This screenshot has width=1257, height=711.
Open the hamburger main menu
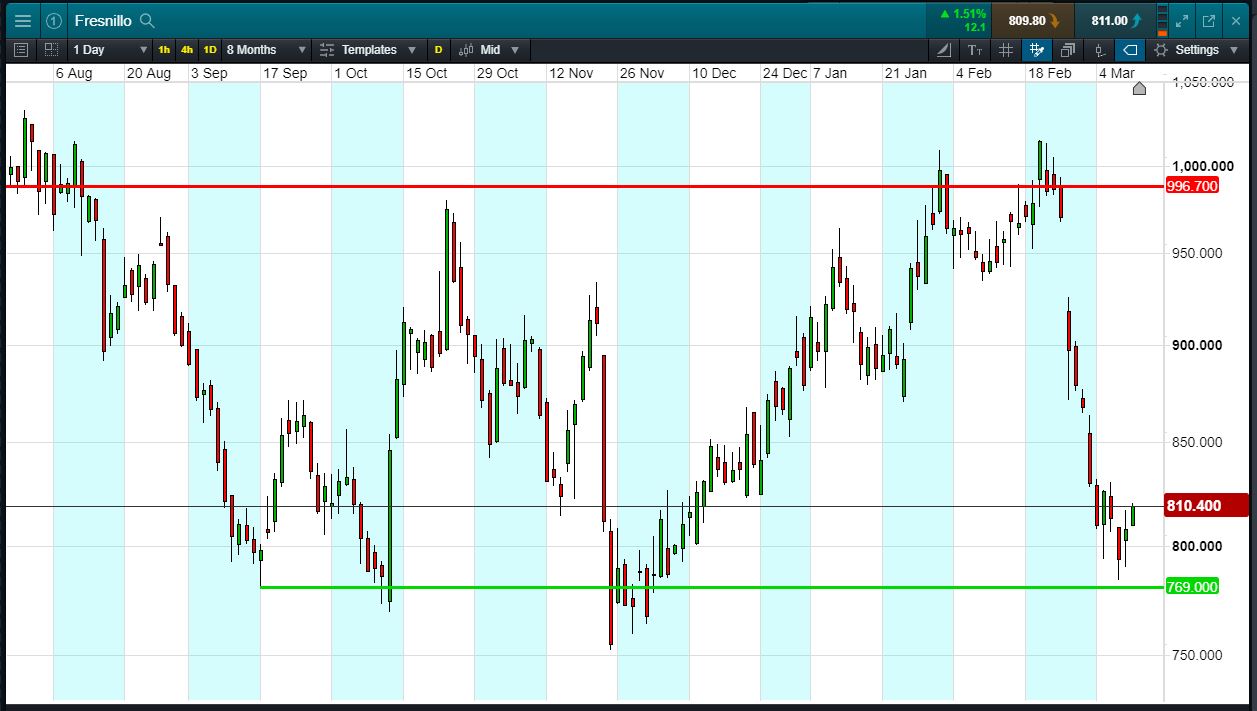pyautogui.click(x=22, y=20)
